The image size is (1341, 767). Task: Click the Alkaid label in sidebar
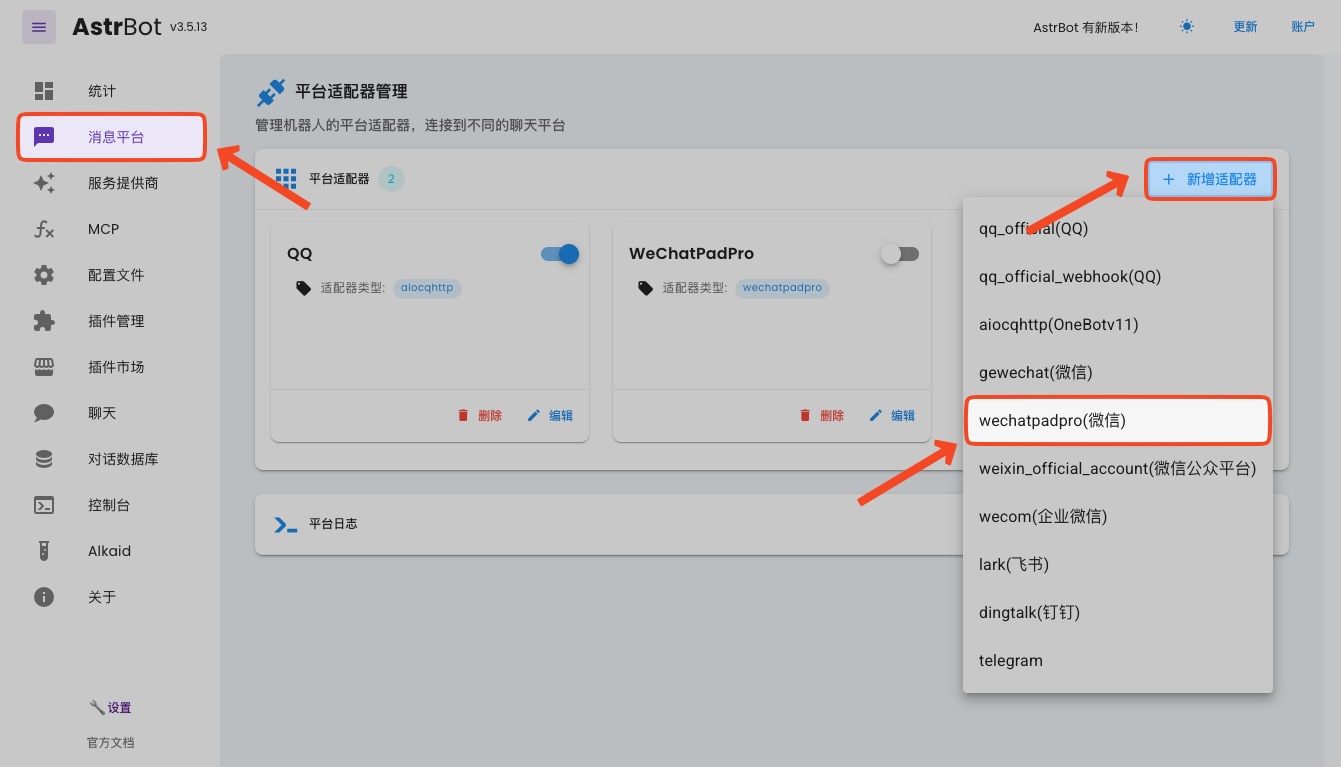tap(109, 551)
